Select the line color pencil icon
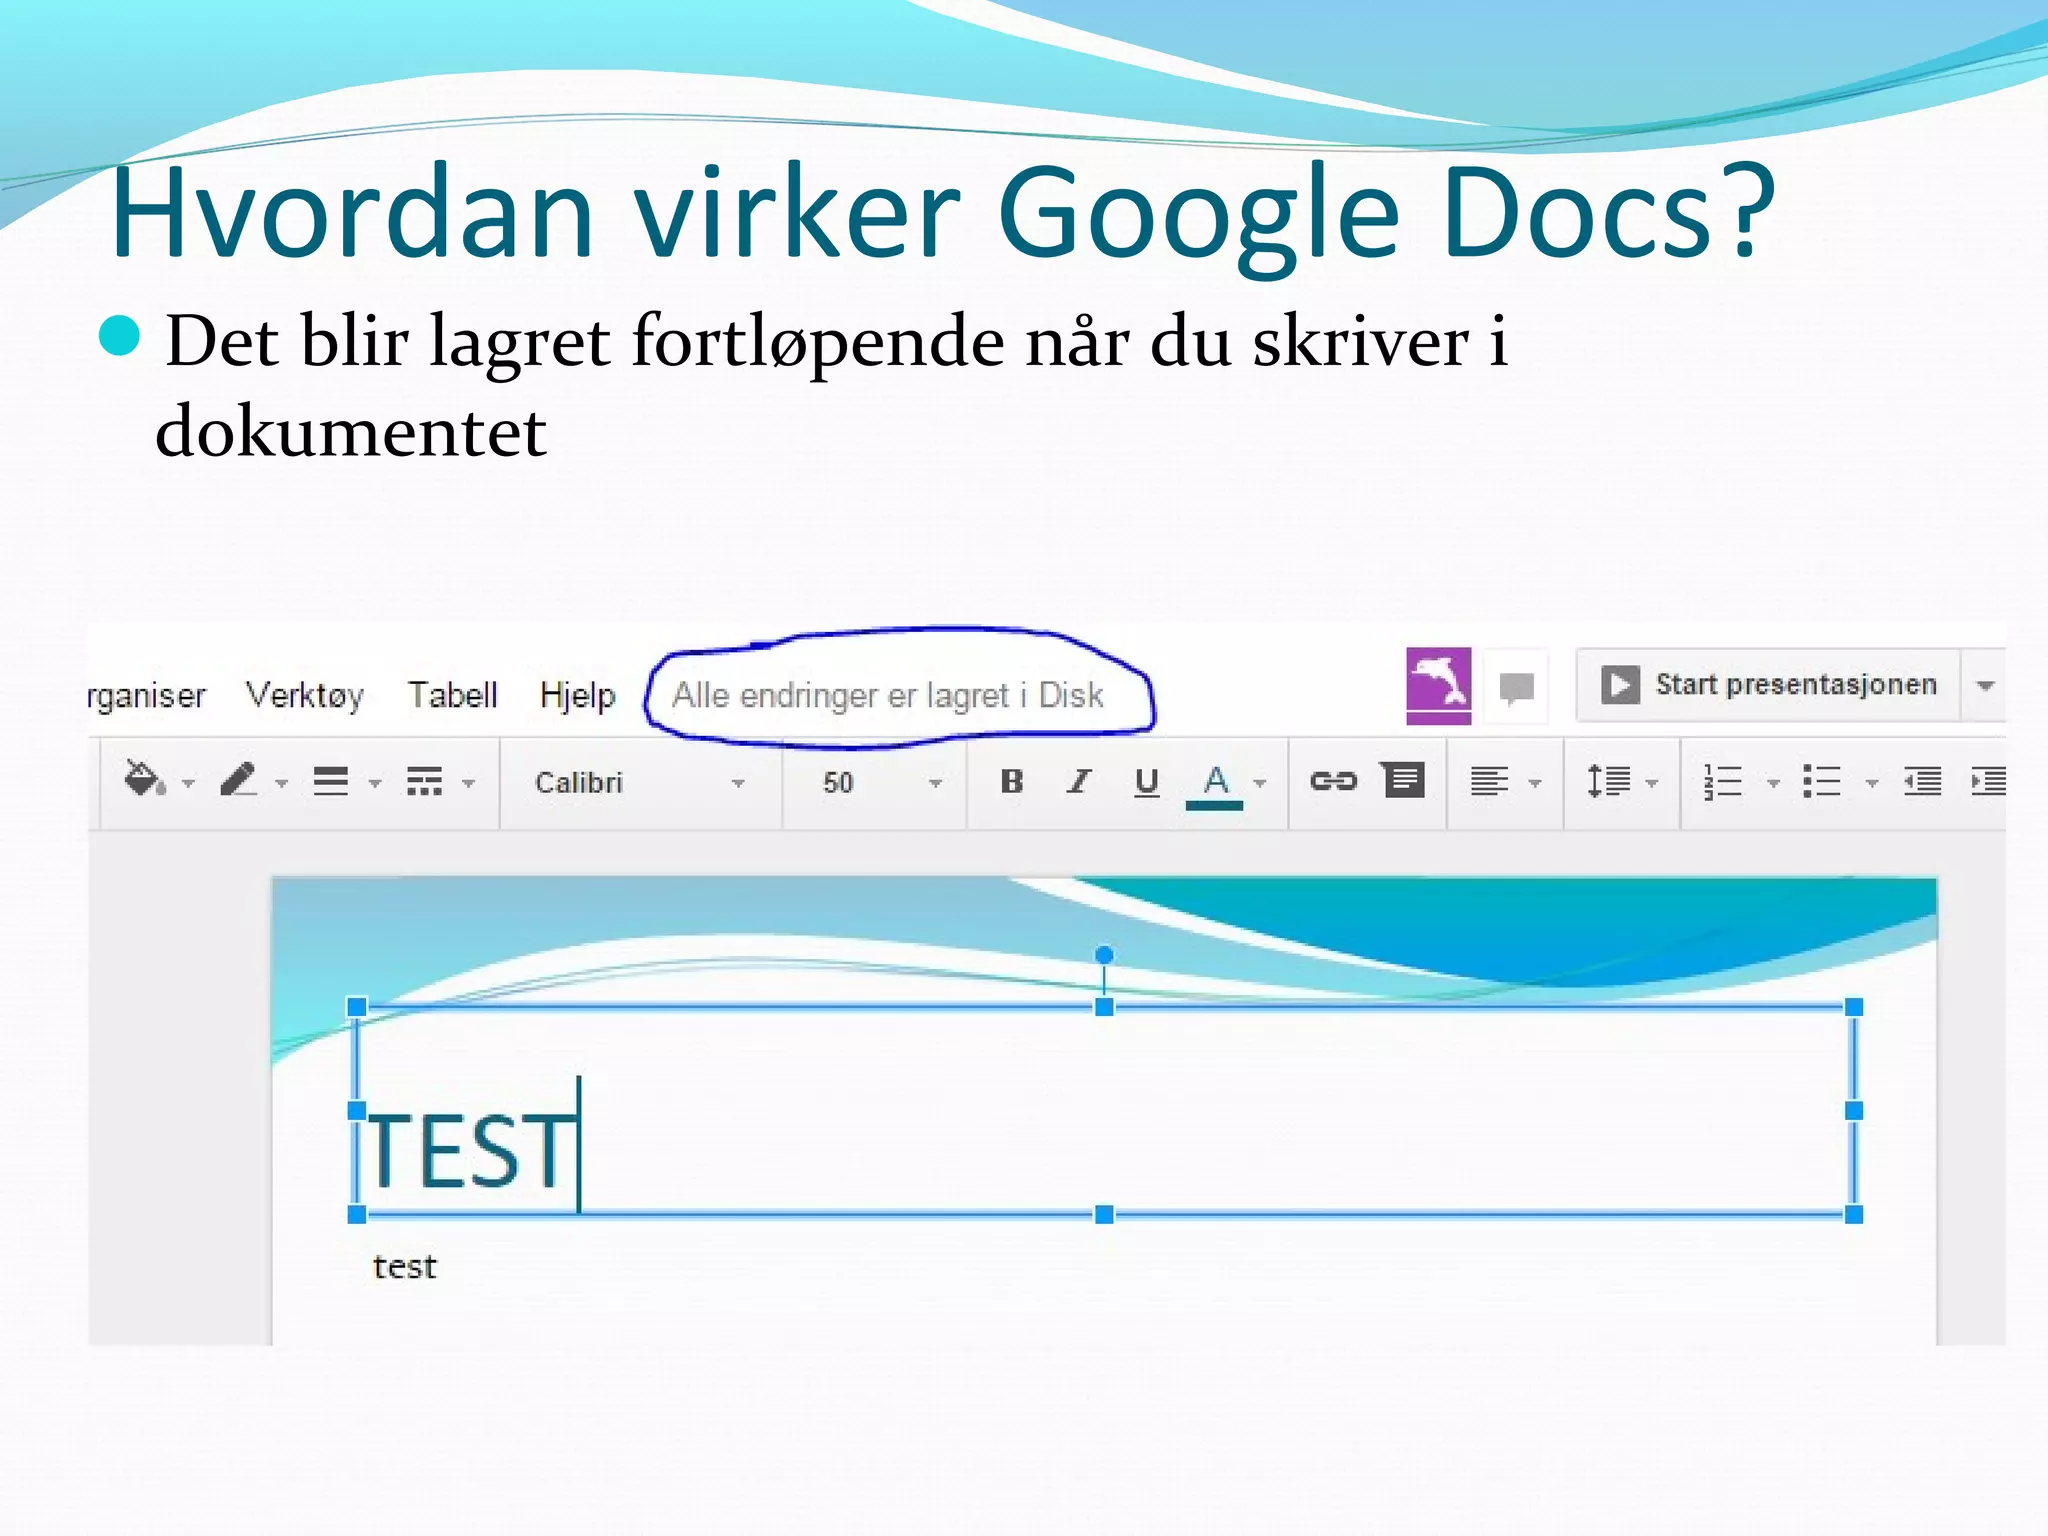Image resolution: width=2048 pixels, height=1536 pixels. [x=239, y=779]
